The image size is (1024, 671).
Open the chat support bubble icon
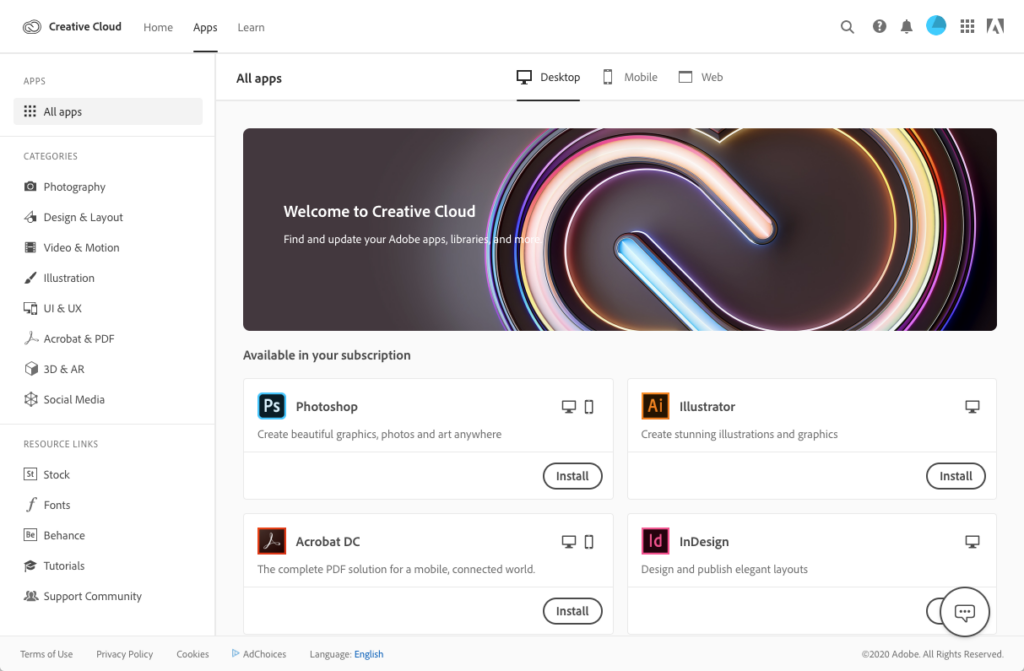pyautogui.click(x=965, y=612)
